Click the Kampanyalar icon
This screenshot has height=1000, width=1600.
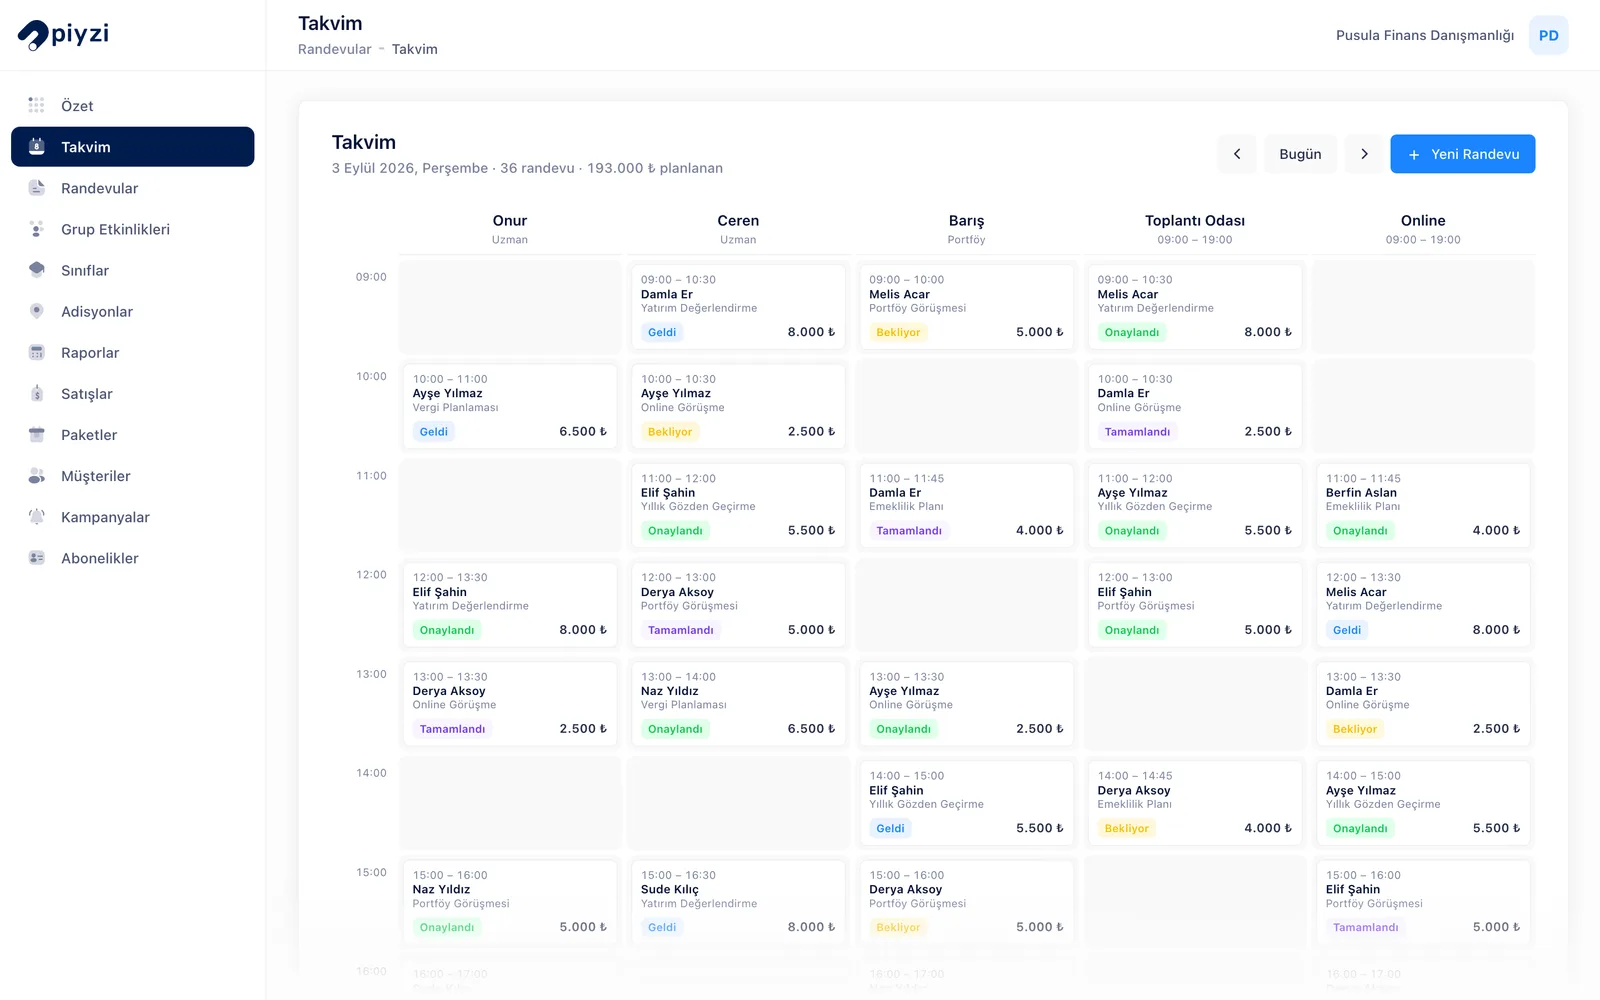click(x=37, y=517)
